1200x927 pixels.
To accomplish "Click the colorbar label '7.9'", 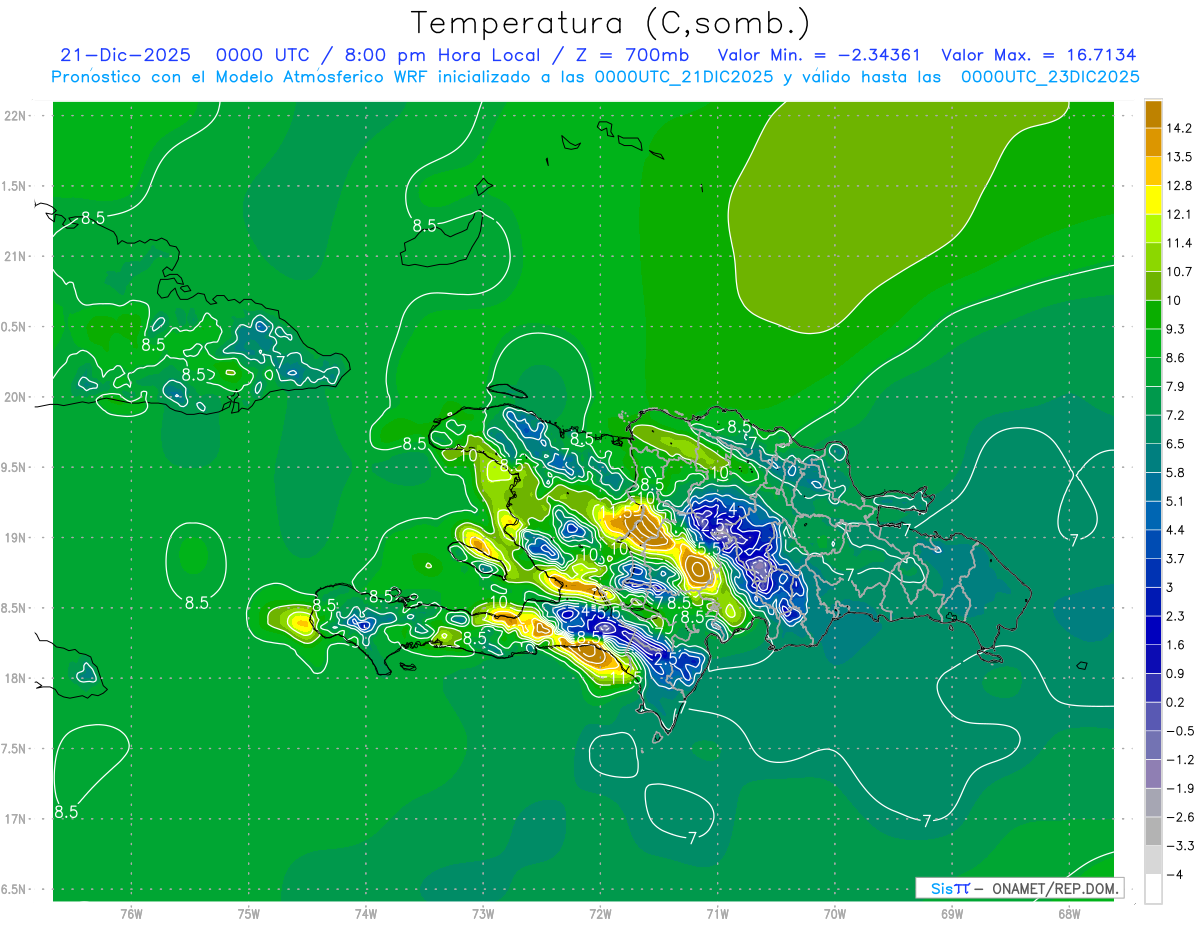I will coord(1175,387).
